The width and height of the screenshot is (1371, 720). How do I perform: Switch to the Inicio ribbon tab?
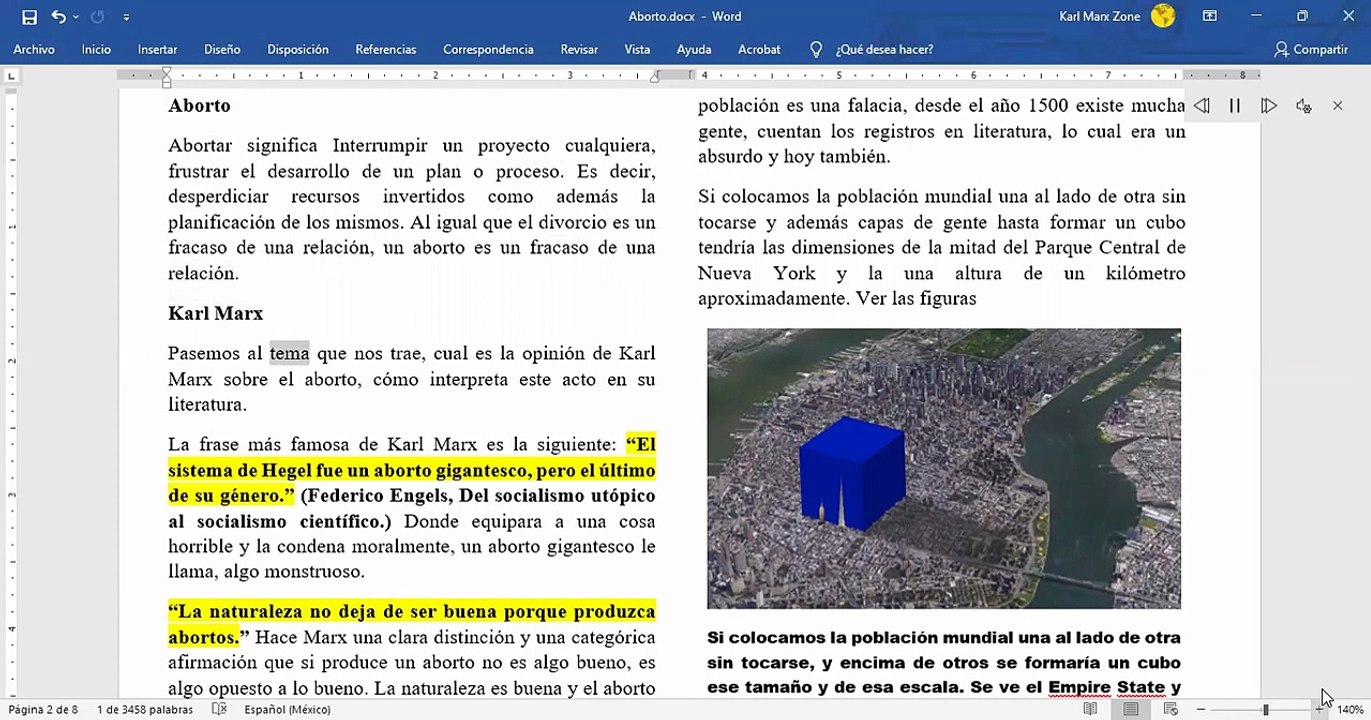pos(96,49)
